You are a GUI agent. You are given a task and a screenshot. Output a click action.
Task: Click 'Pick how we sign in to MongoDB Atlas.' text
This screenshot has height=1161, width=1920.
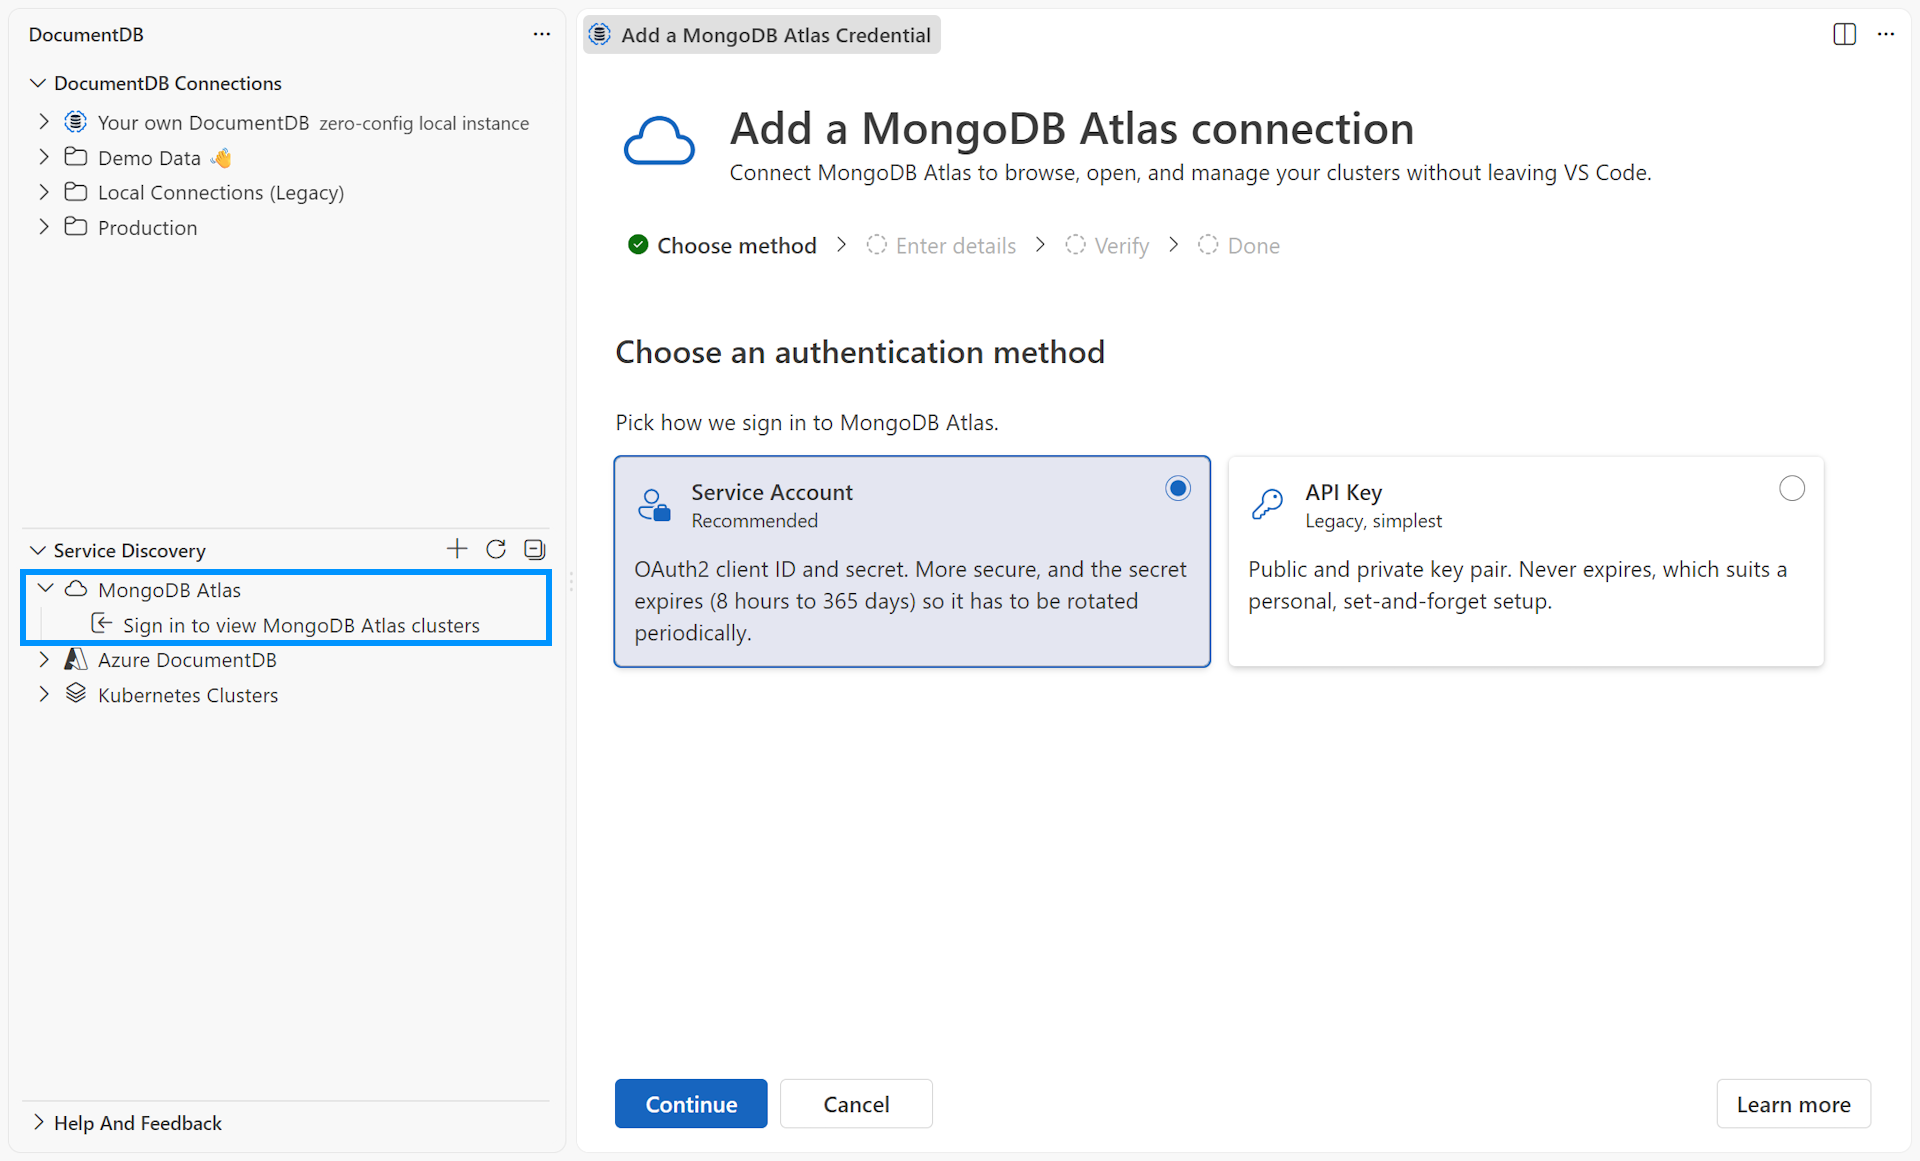pos(807,422)
